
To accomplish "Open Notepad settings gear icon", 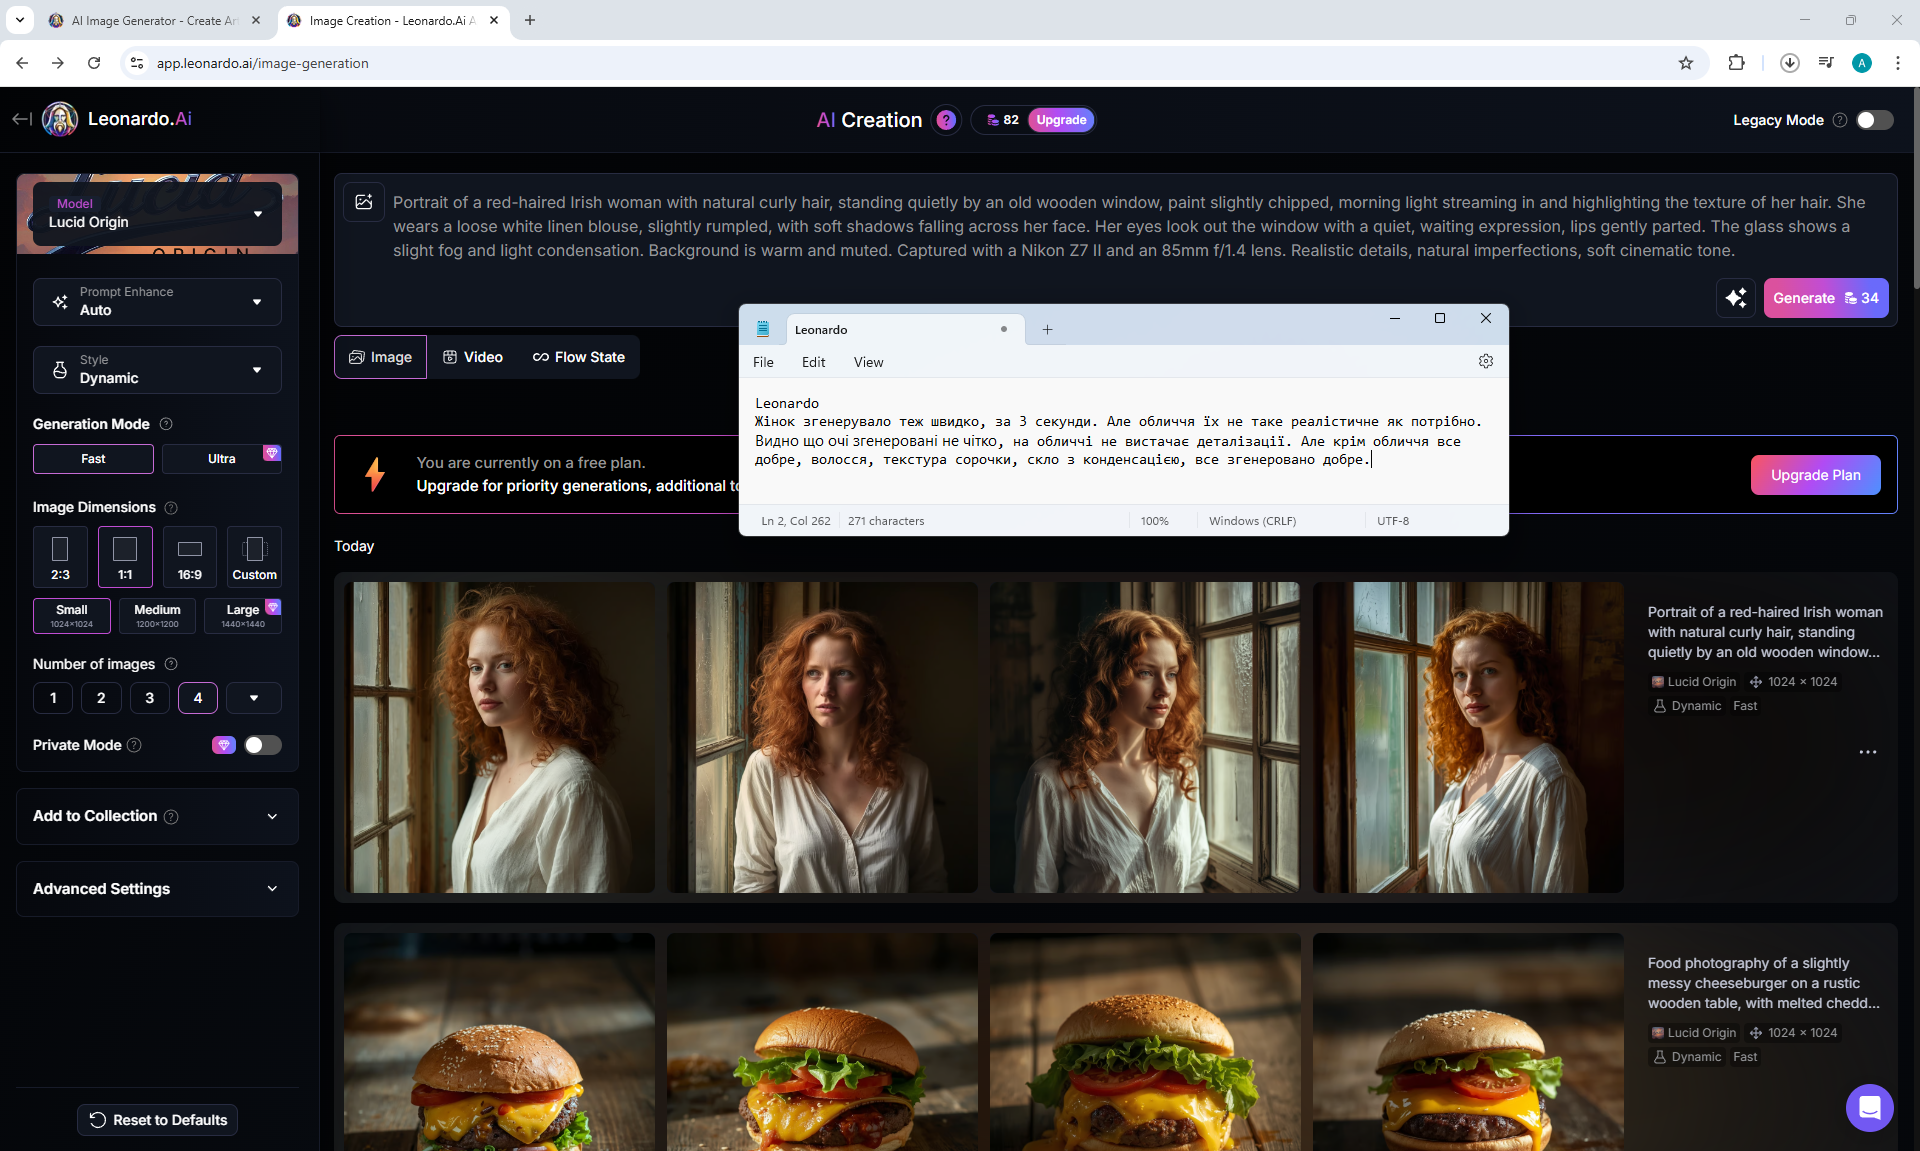I will [1486, 362].
